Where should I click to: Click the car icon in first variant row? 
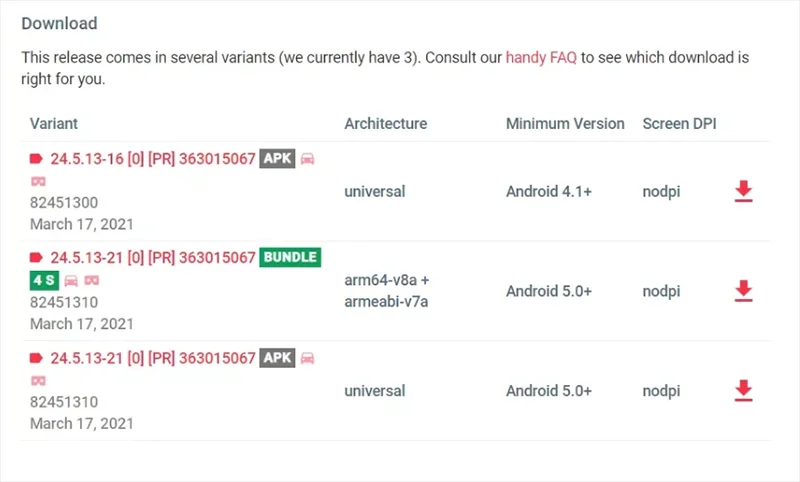[x=307, y=159]
